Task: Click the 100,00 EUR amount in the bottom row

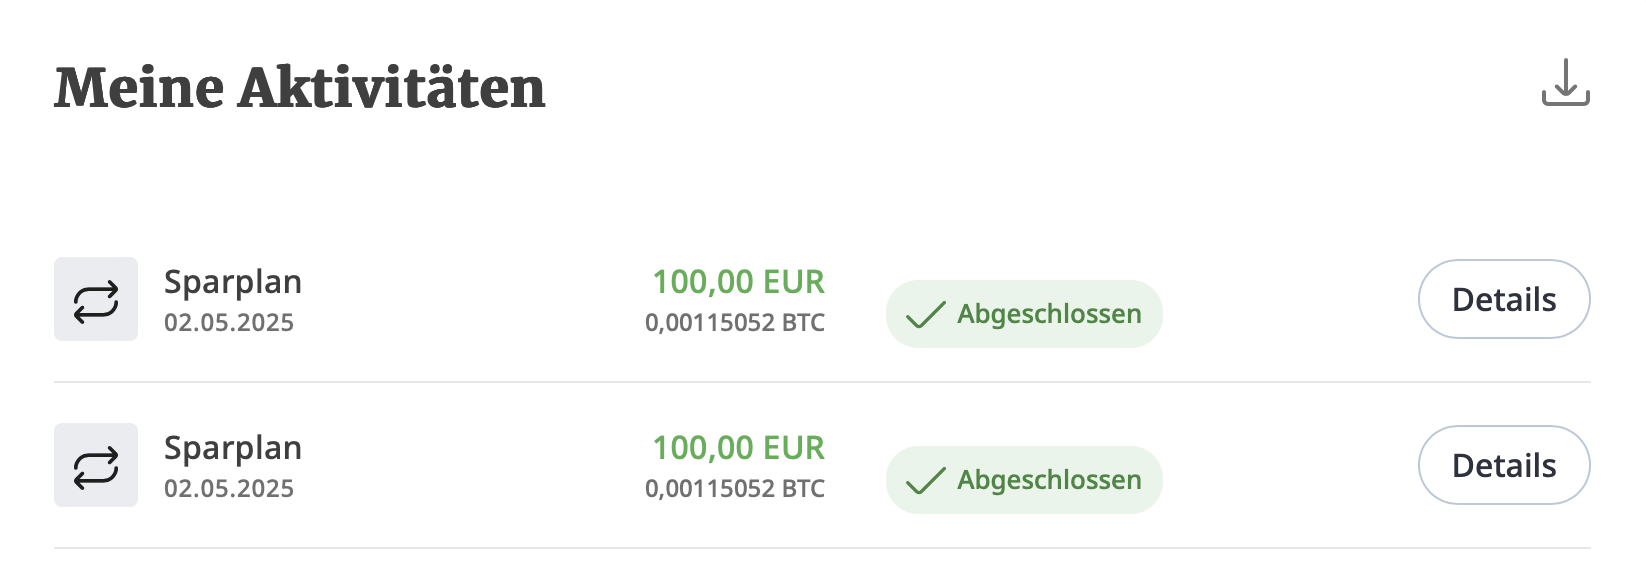Action: click(x=738, y=448)
